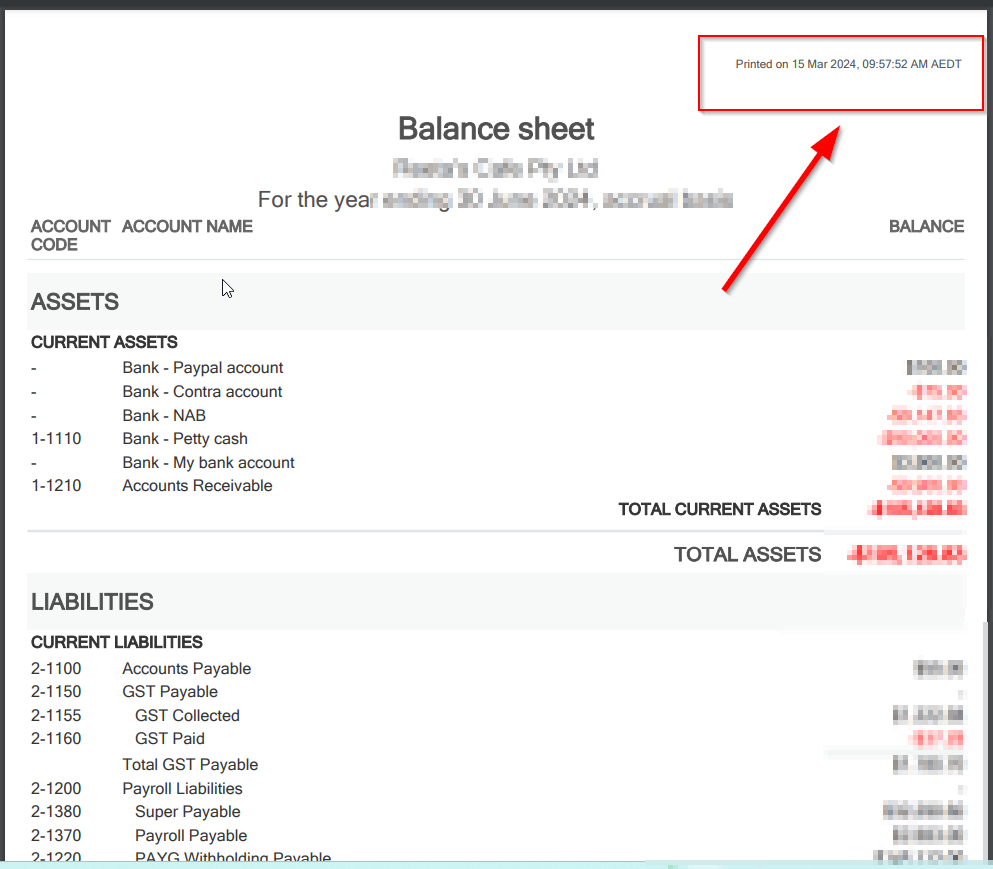Image resolution: width=993 pixels, height=869 pixels.
Task: Select the Bank - My bank account row
Action: tap(497, 462)
